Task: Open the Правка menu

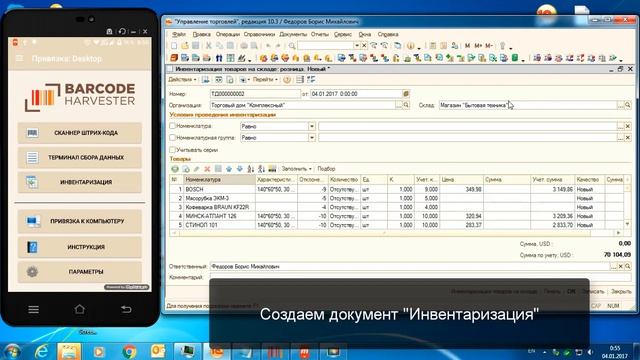Action: (202, 34)
